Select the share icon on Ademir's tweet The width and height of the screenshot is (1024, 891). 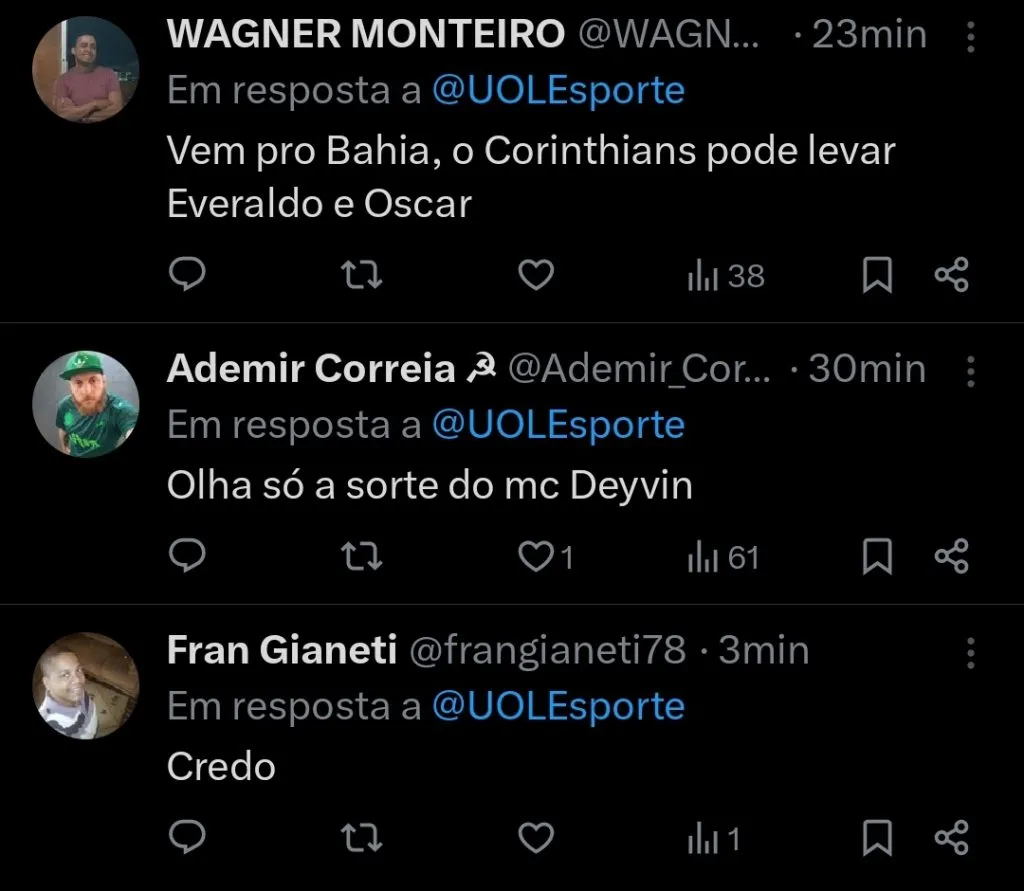[951, 556]
